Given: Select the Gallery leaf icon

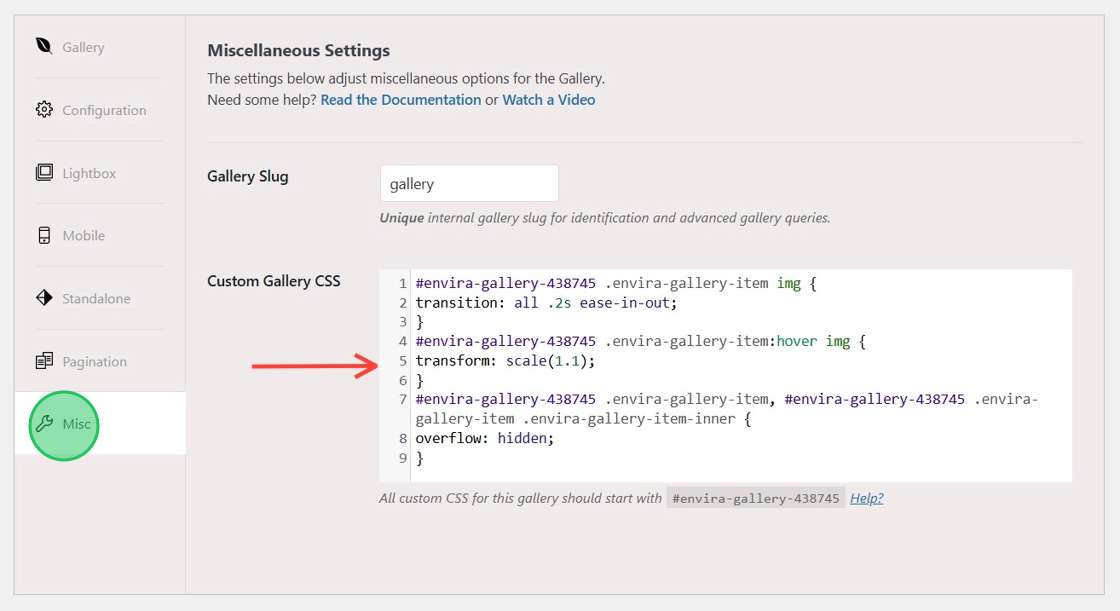Looking at the screenshot, I should pyautogui.click(x=43, y=46).
